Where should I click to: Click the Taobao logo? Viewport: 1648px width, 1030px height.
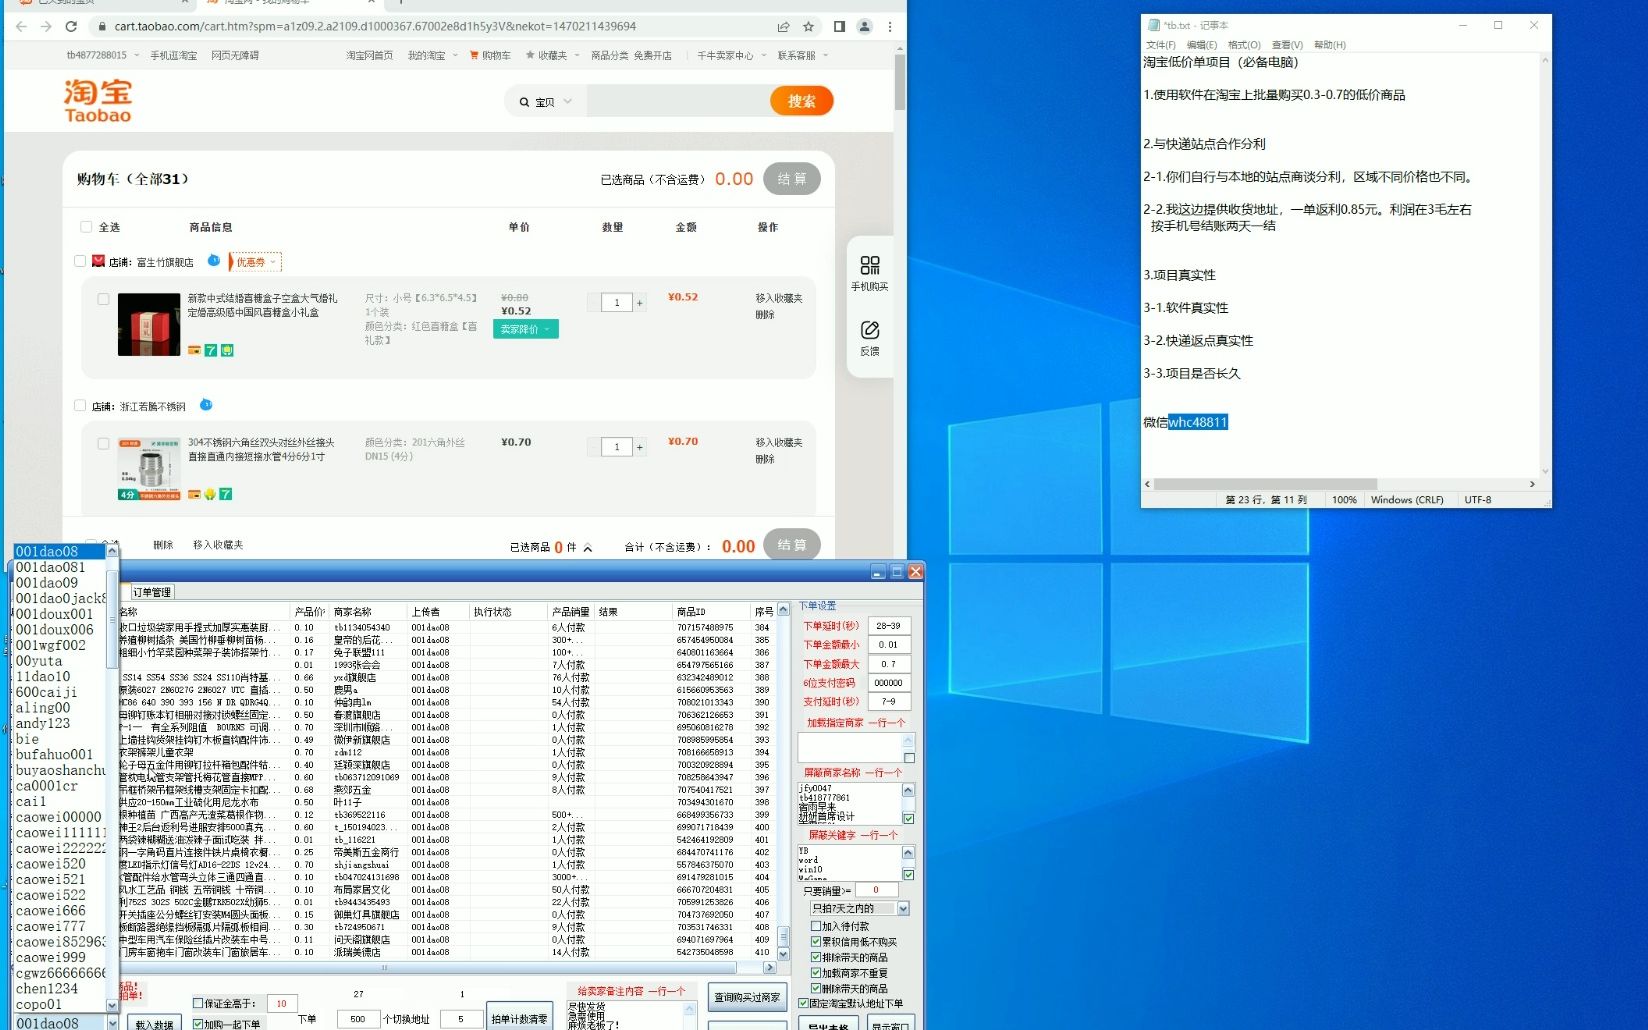point(98,101)
